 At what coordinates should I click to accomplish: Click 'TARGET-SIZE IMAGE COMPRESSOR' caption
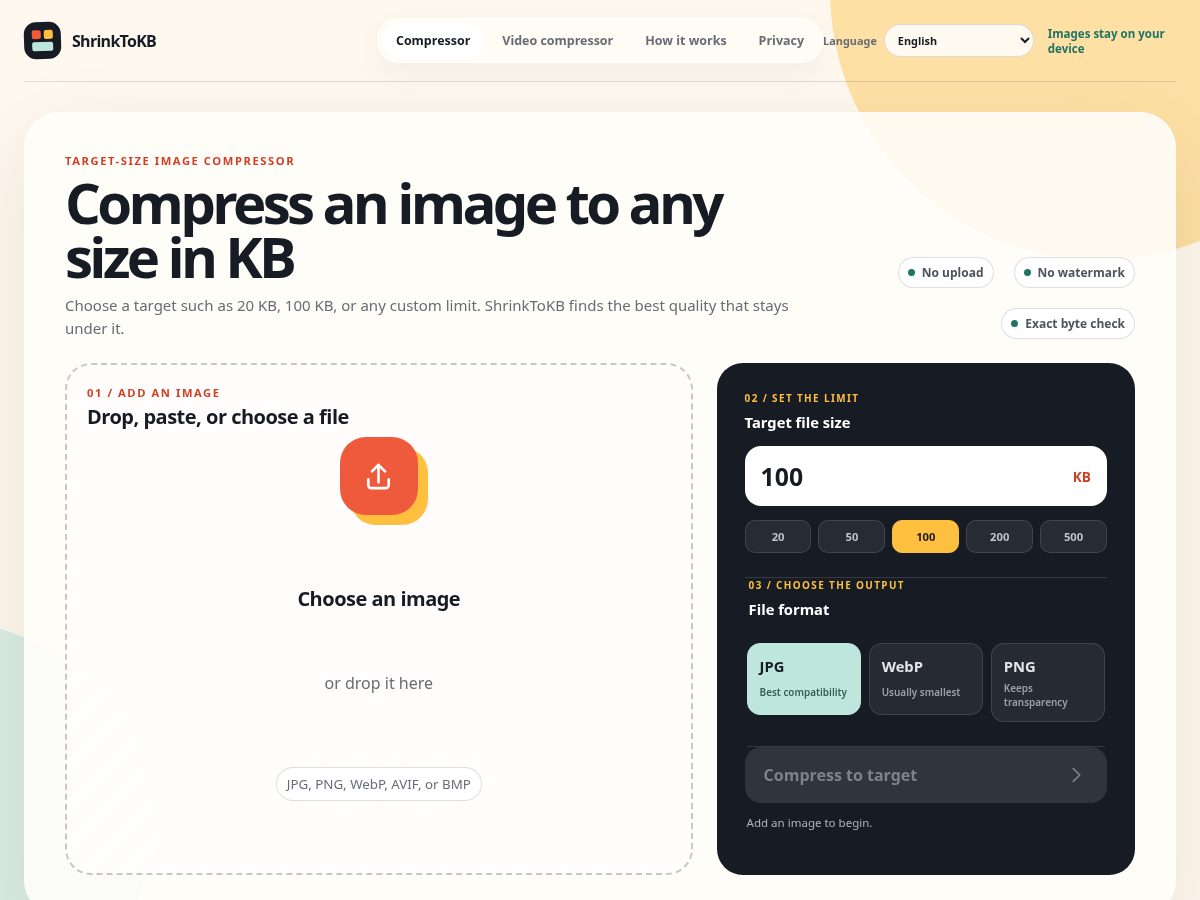(x=180, y=161)
